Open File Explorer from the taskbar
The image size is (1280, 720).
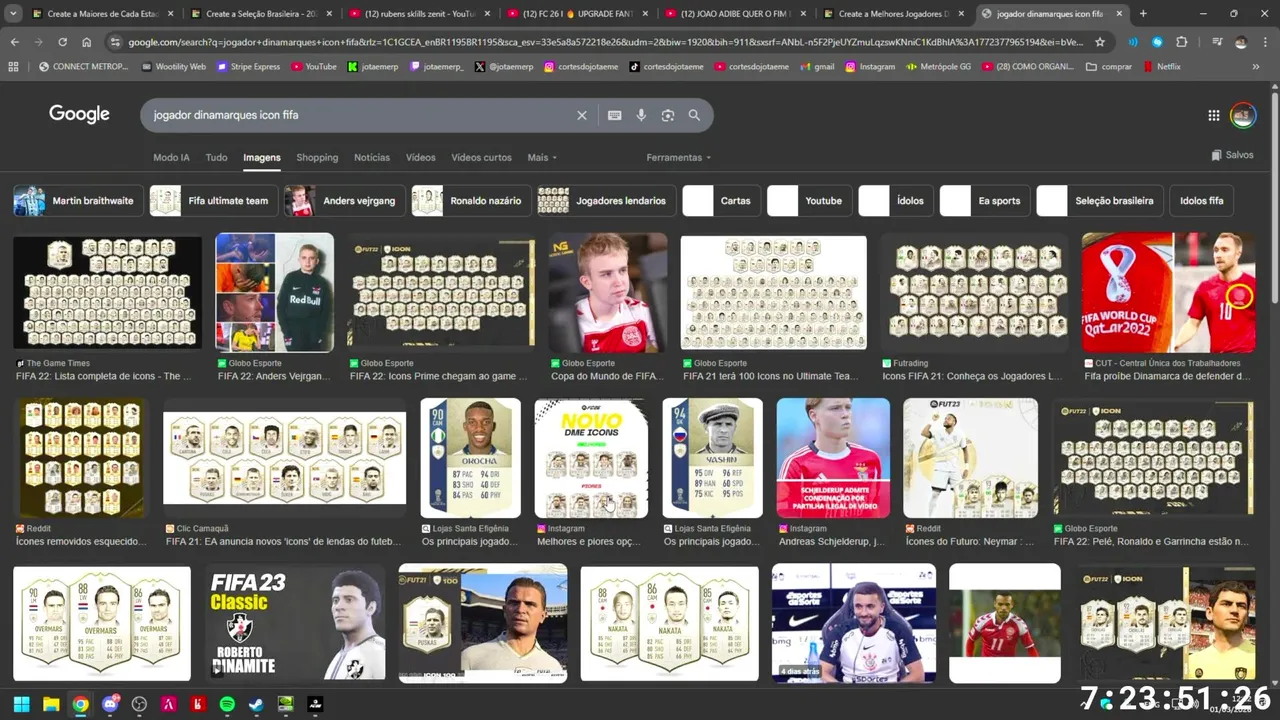(51, 704)
